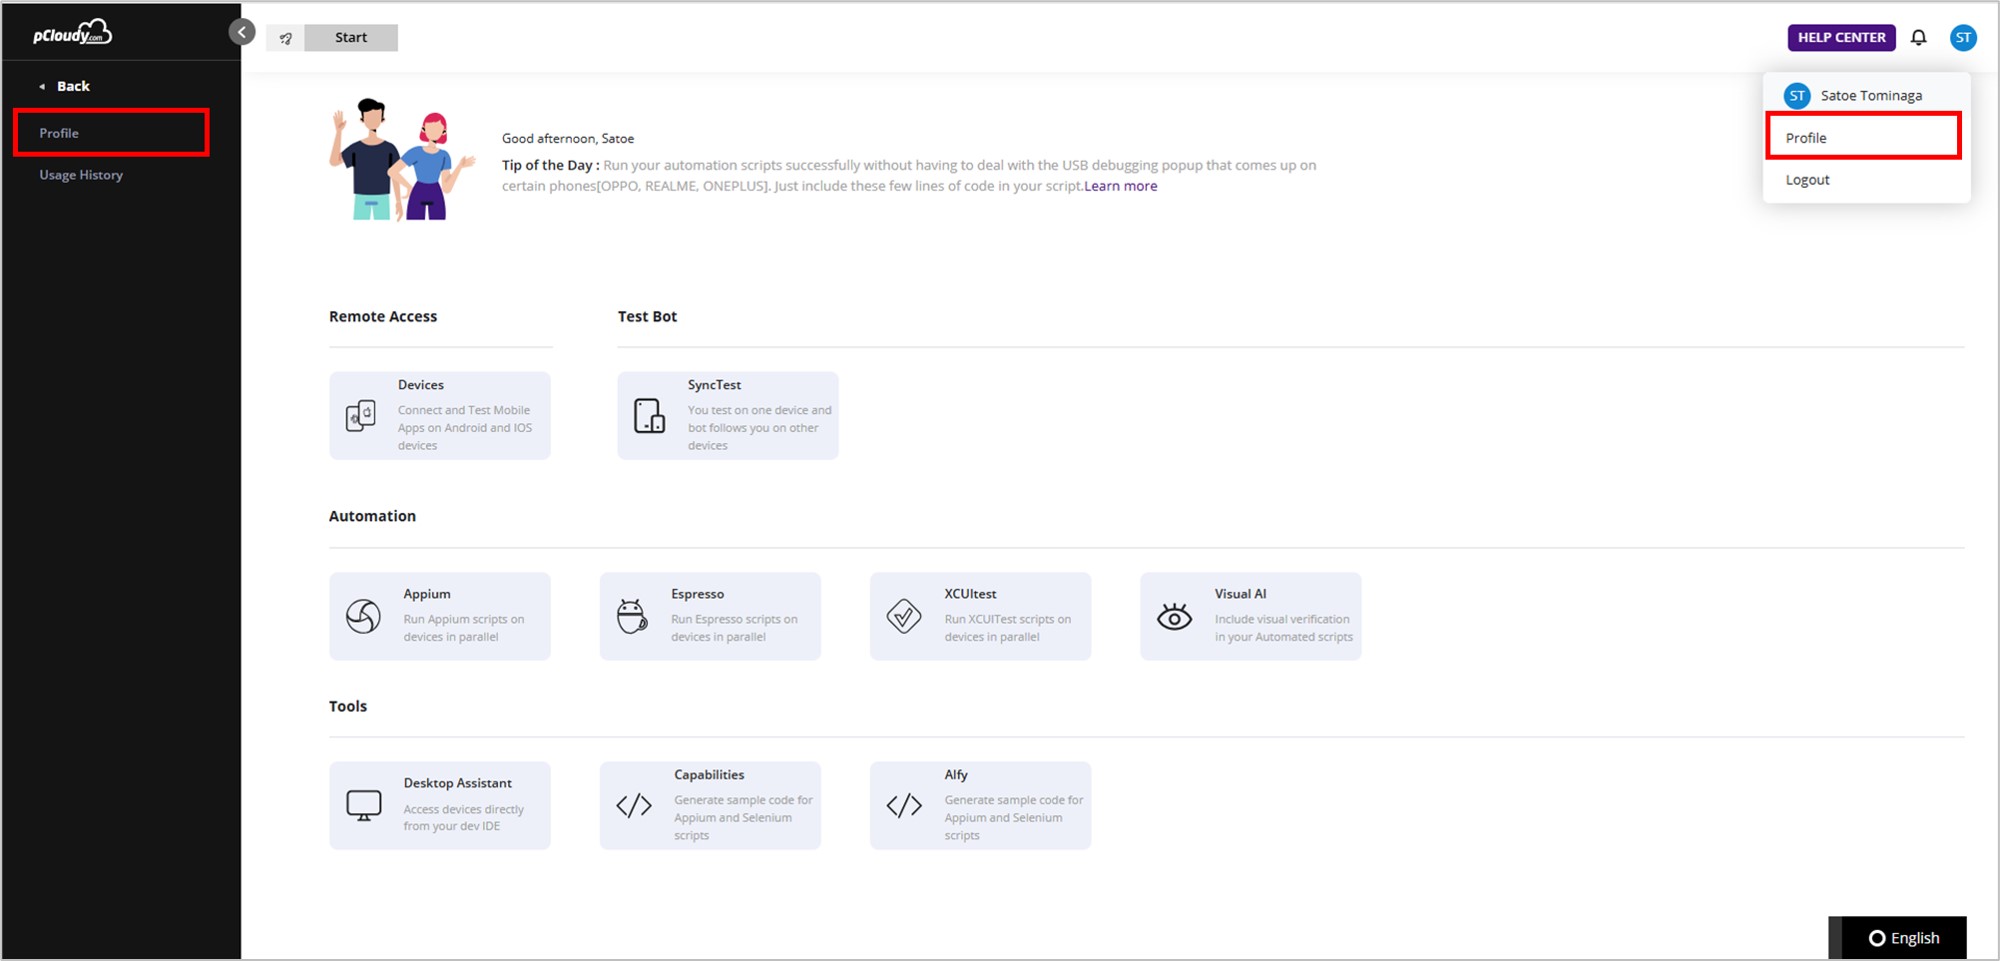Click the Desktop Assistant monitor icon

point(364,805)
